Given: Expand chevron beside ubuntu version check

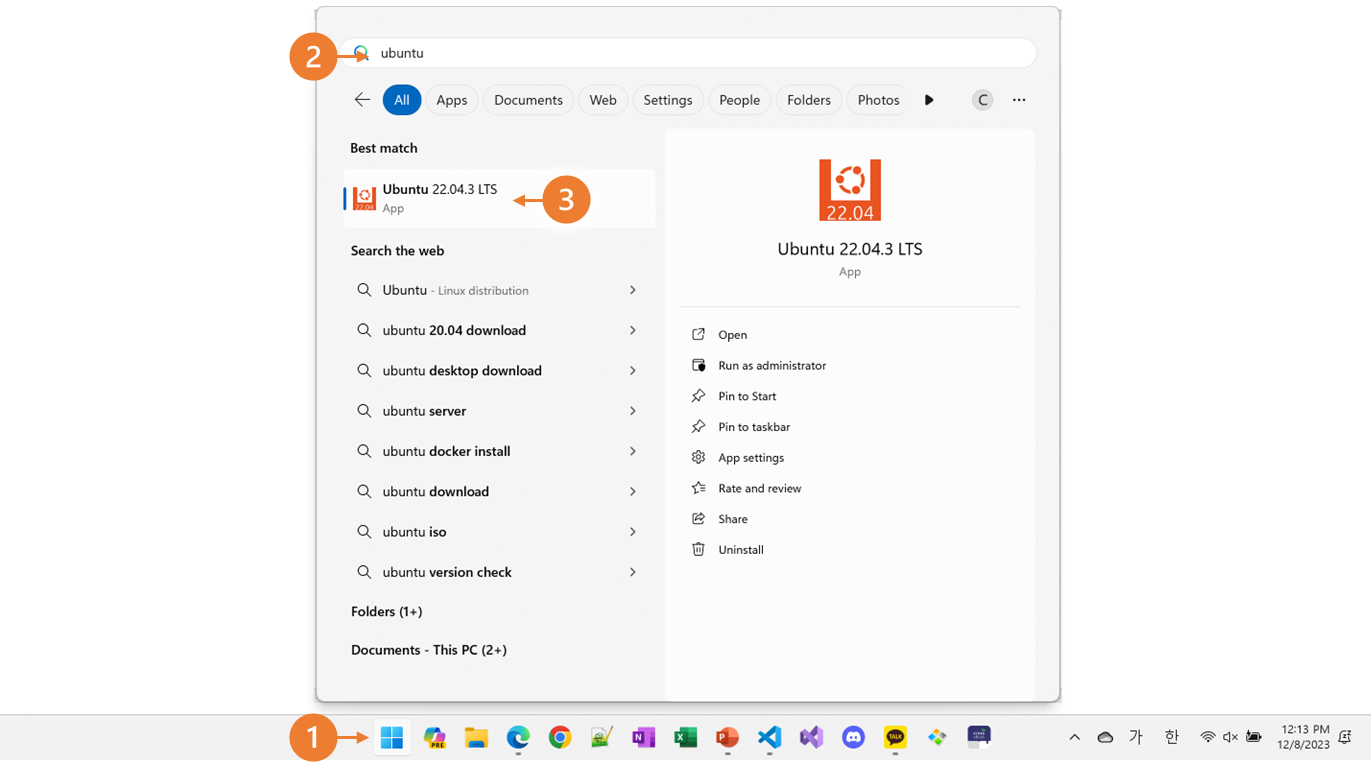Looking at the screenshot, I should 633,572.
